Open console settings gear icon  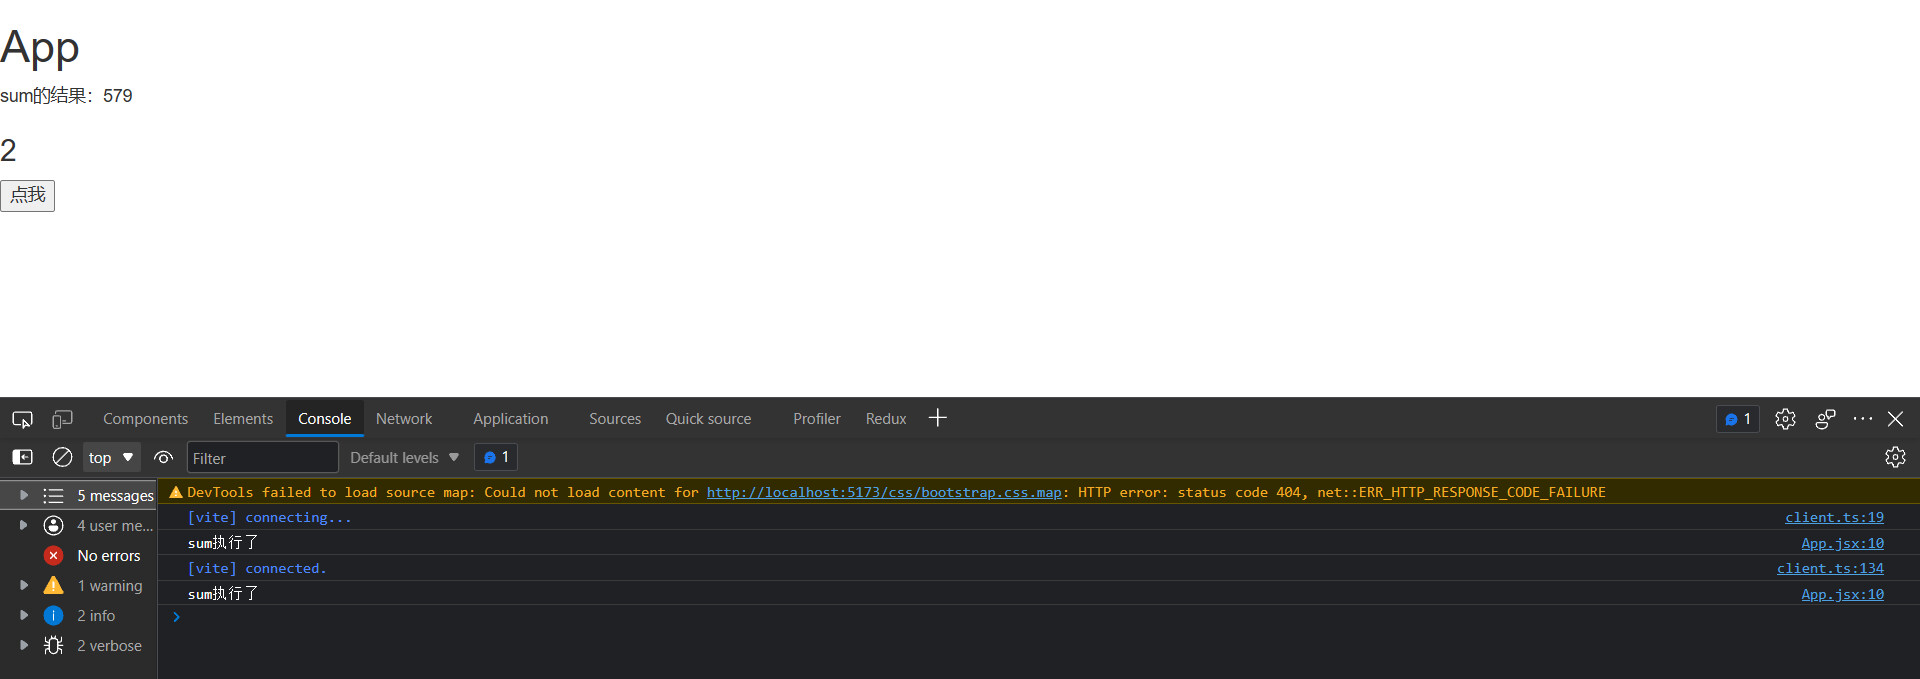click(x=1895, y=457)
